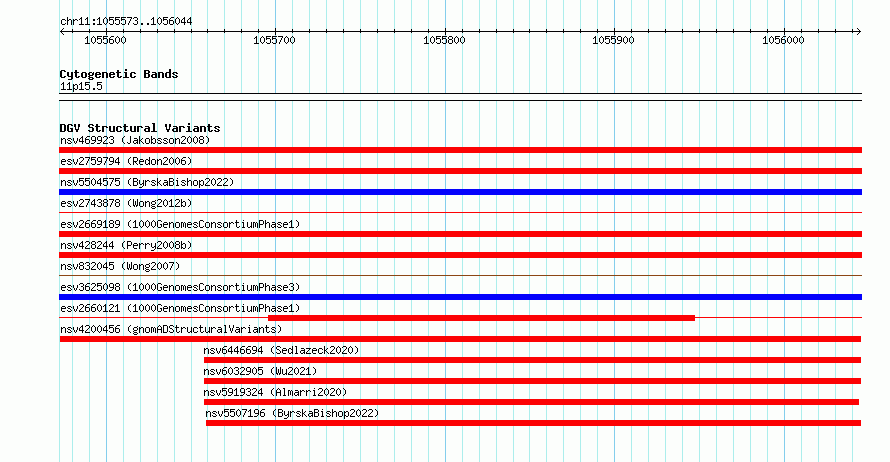The height and width of the screenshot is (462, 890).
Task: Open the esv2669189 variant label
Action: 180,224
